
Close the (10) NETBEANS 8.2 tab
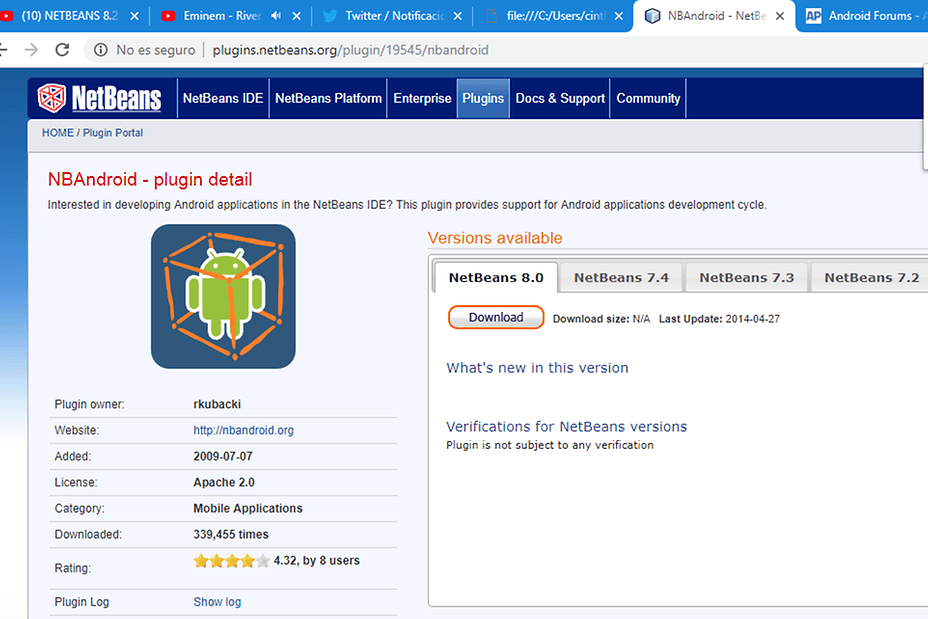point(134,16)
